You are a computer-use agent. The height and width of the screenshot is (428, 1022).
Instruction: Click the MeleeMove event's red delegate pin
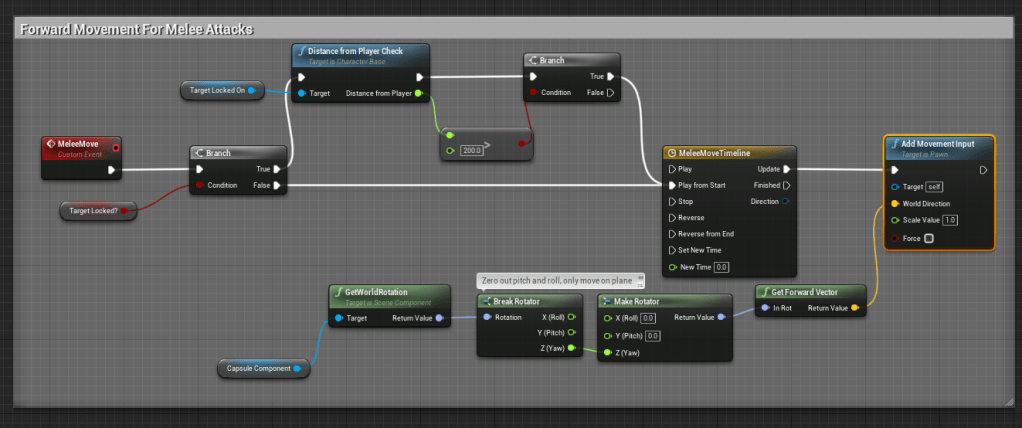pos(116,148)
